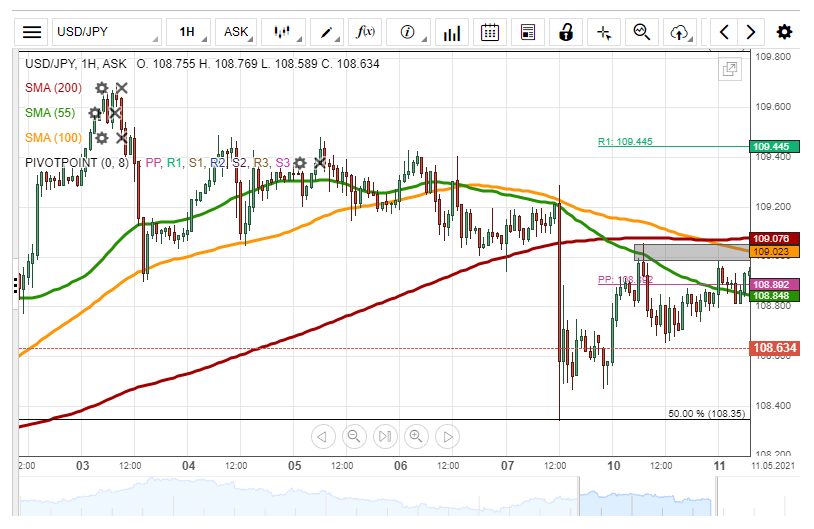This screenshot has width=814, height=529.
Task: Open the calendar date picker icon
Action: pyautogui.click(x=490, y=32)
